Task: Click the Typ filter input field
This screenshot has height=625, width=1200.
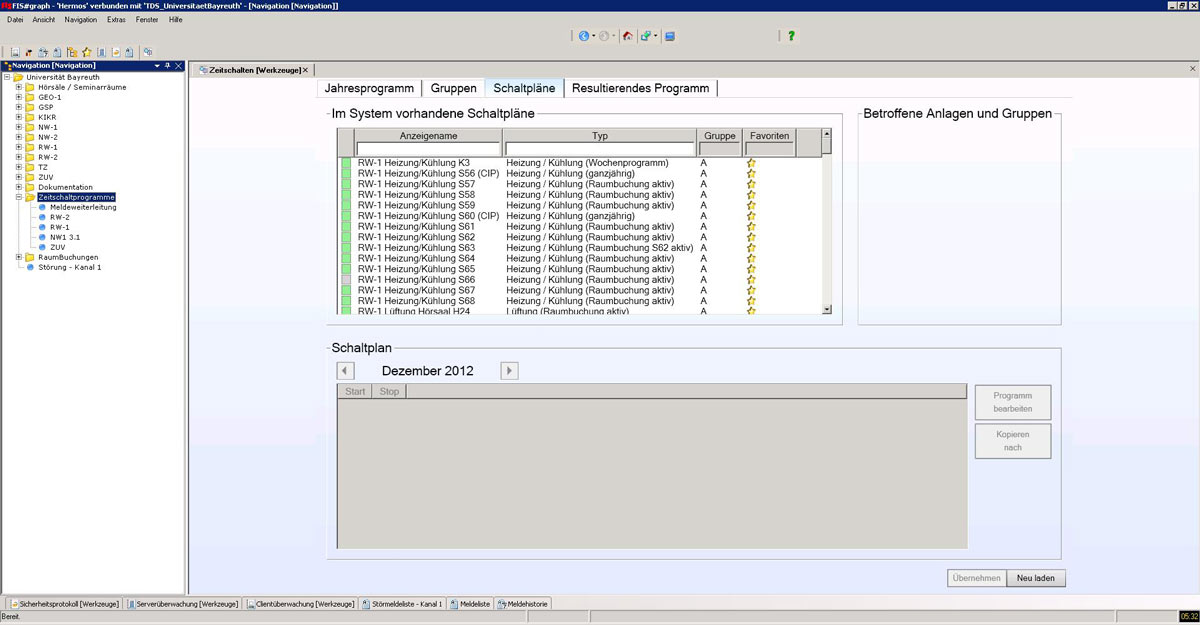Action: click(599, 149)
